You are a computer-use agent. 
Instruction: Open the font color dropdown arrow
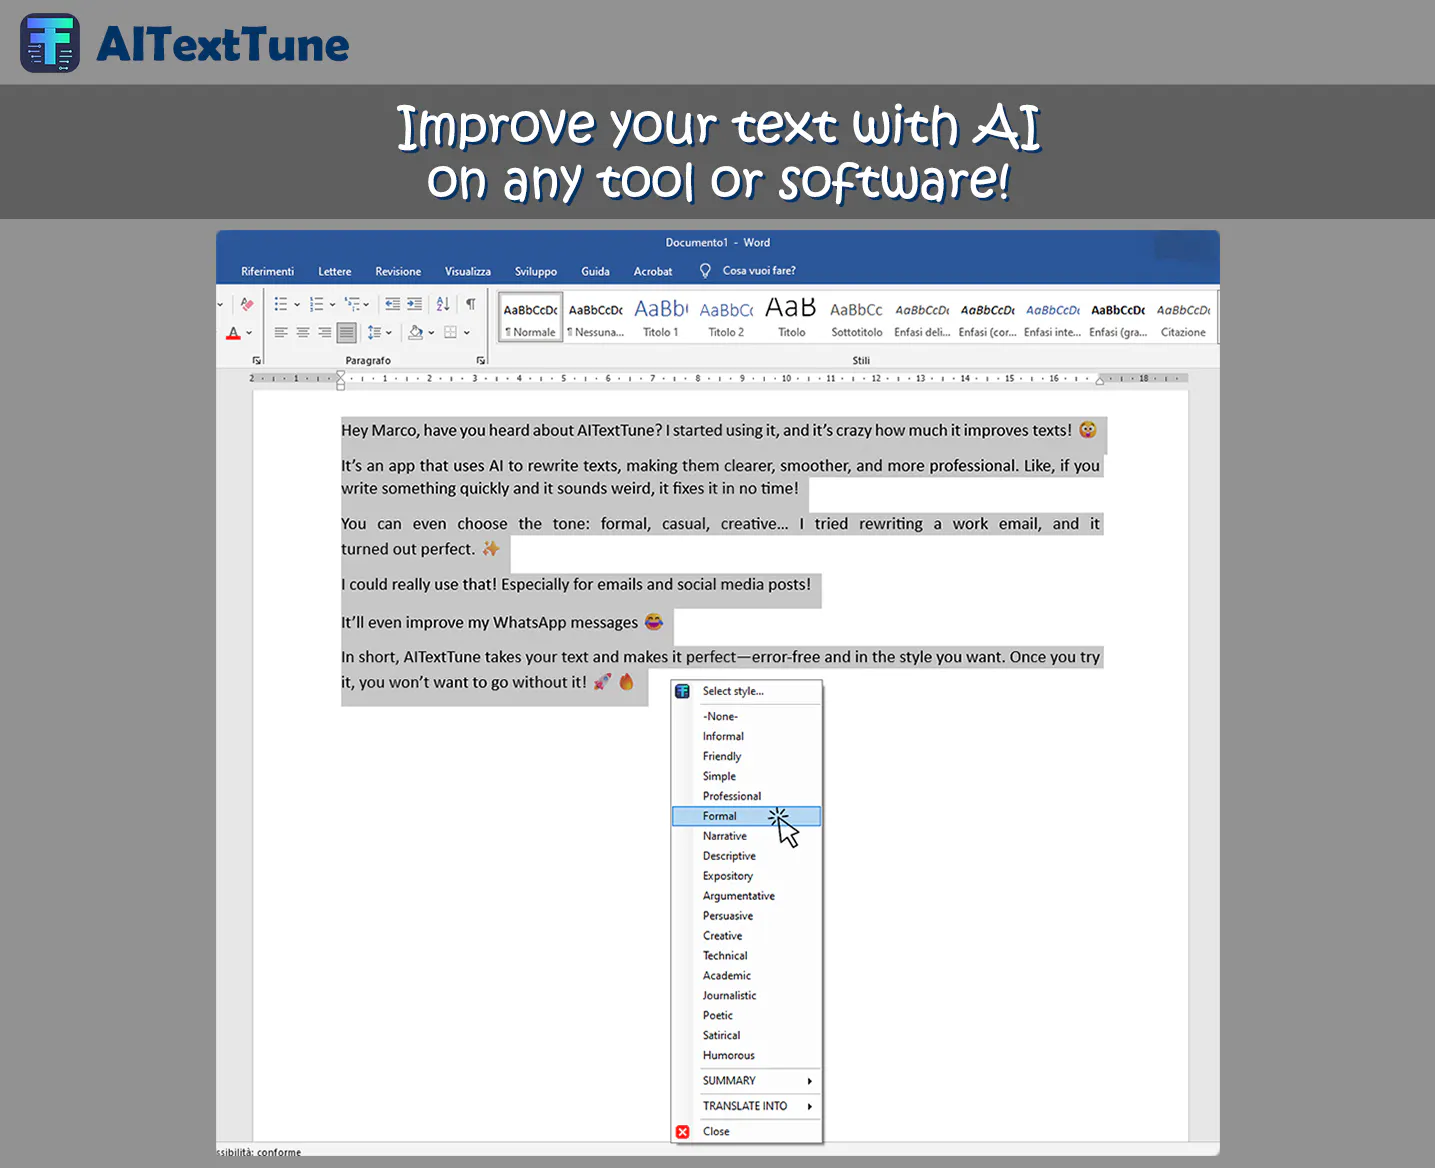pyautogui.click(x=249, y=333)
